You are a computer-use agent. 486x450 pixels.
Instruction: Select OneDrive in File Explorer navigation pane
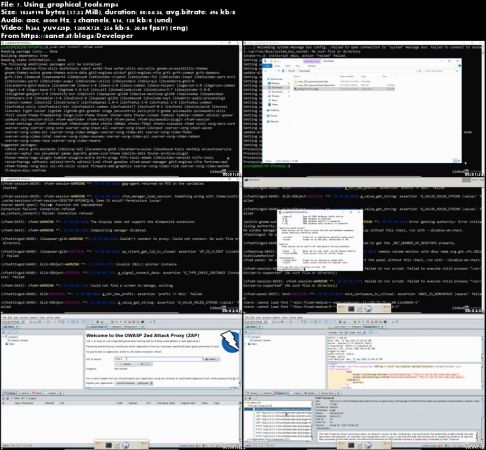coord(274,110)
